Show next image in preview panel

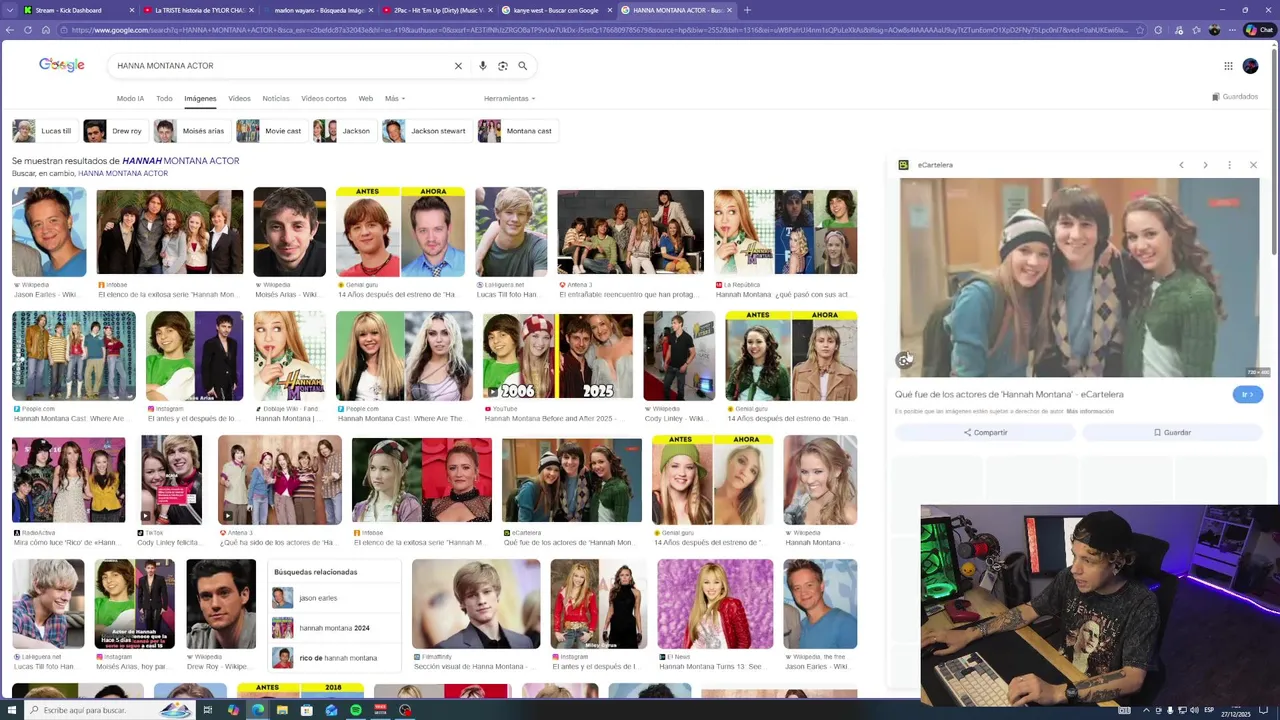(1205, 165)
